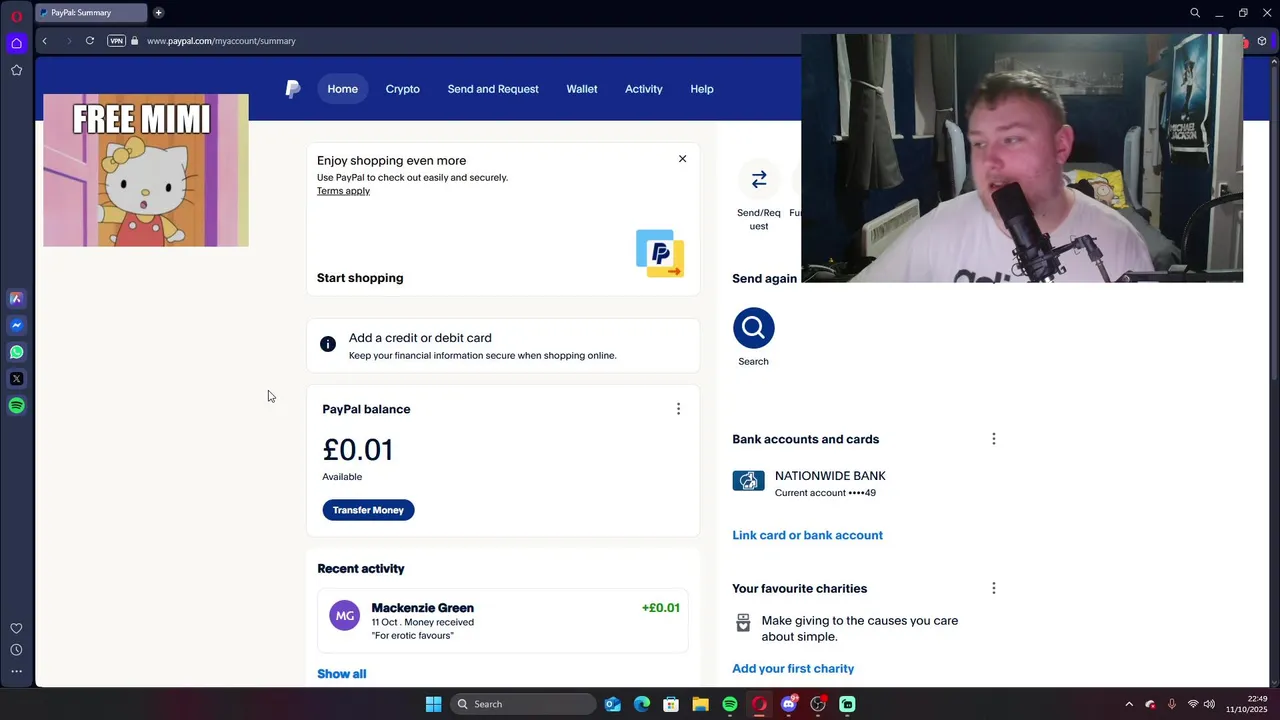Select the PayPal: Summary browser tab
This screenshot has height=720, width=1280.
click(91, 13)
